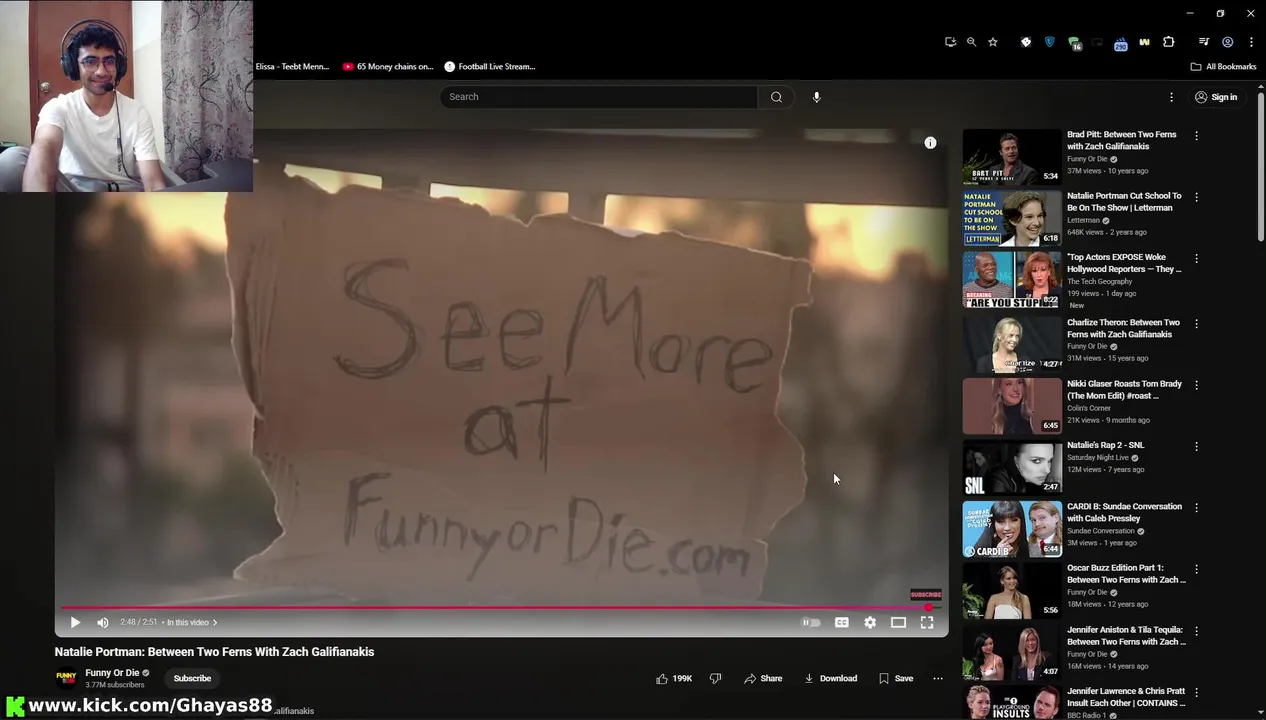Viewport: 1266px width, 720px height.
Task: Open the 'Elissa - Teebt Menn...' bookmark
Action: click(292, 66)
